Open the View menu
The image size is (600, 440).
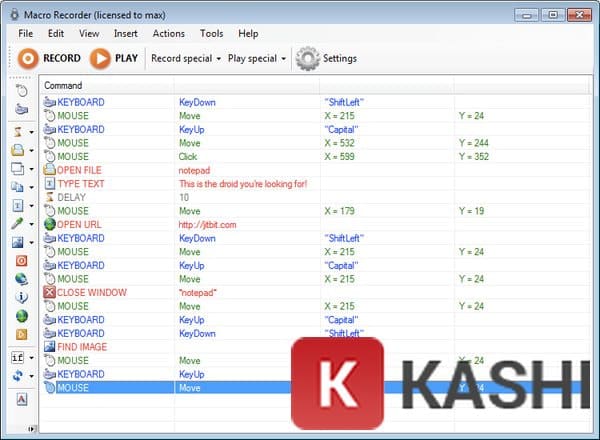click(x=89, y=34)
